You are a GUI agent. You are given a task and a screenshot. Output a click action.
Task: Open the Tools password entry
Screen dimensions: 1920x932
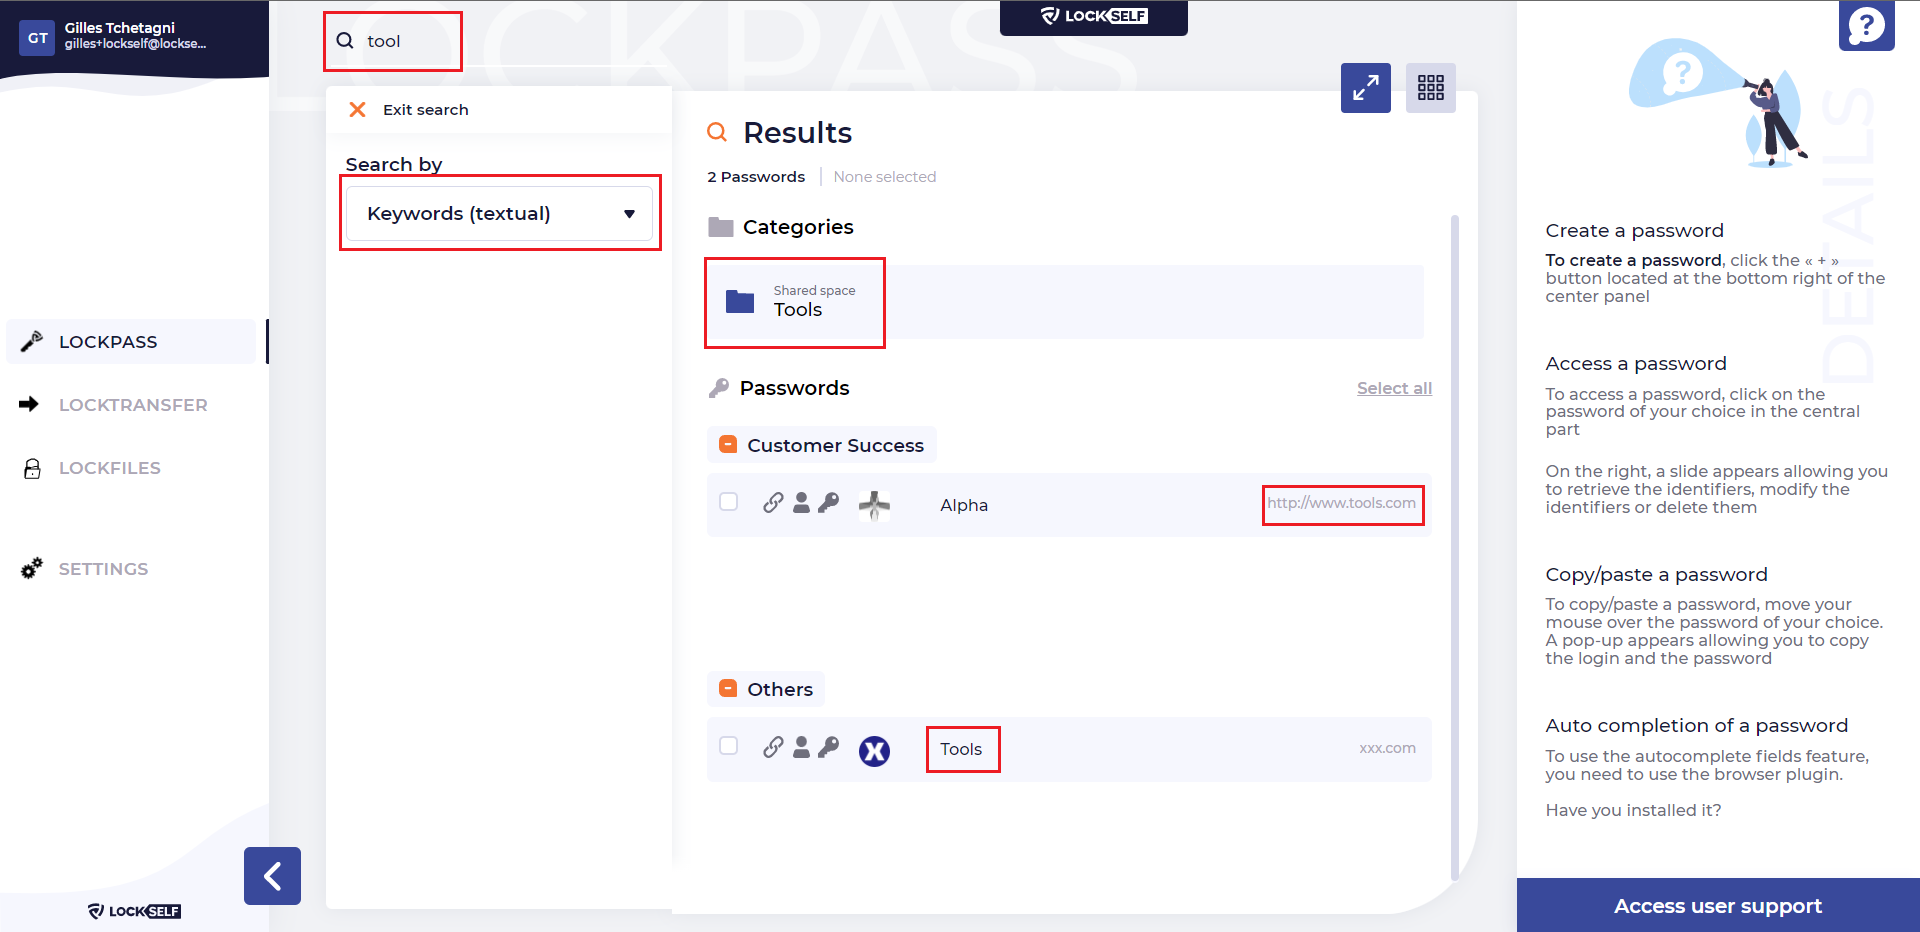pos(1069,749)
